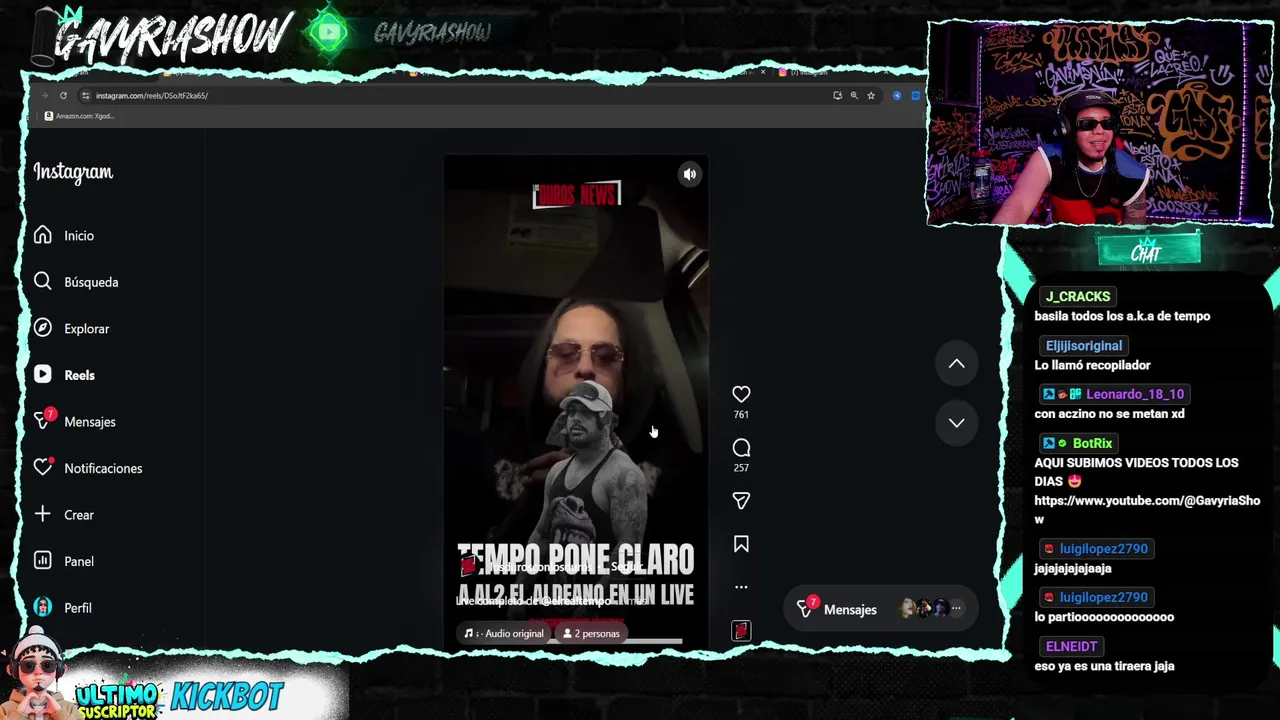Click streamer webcam overlay
1280x720 pixels.
click(x=1100, y=124)
